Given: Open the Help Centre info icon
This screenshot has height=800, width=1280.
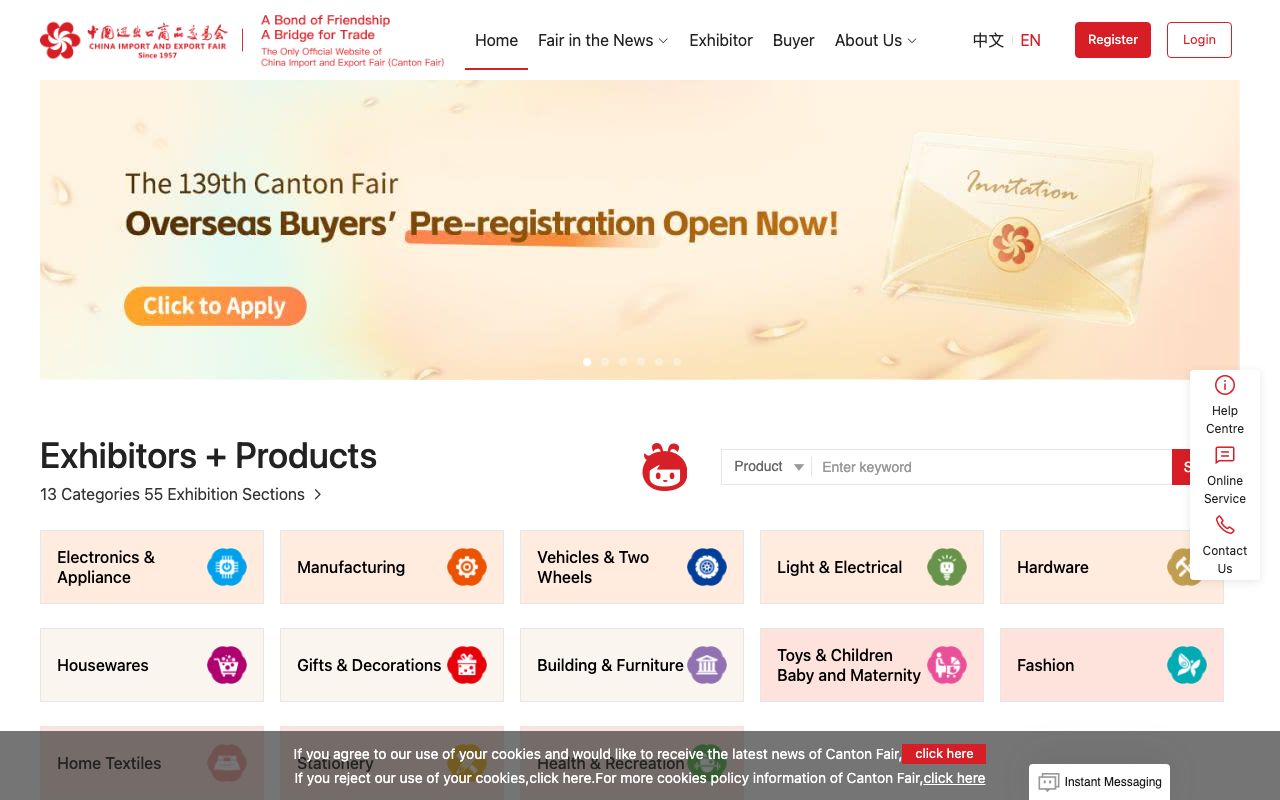Looking at the screenshot, I should (x=1225, y=385).
